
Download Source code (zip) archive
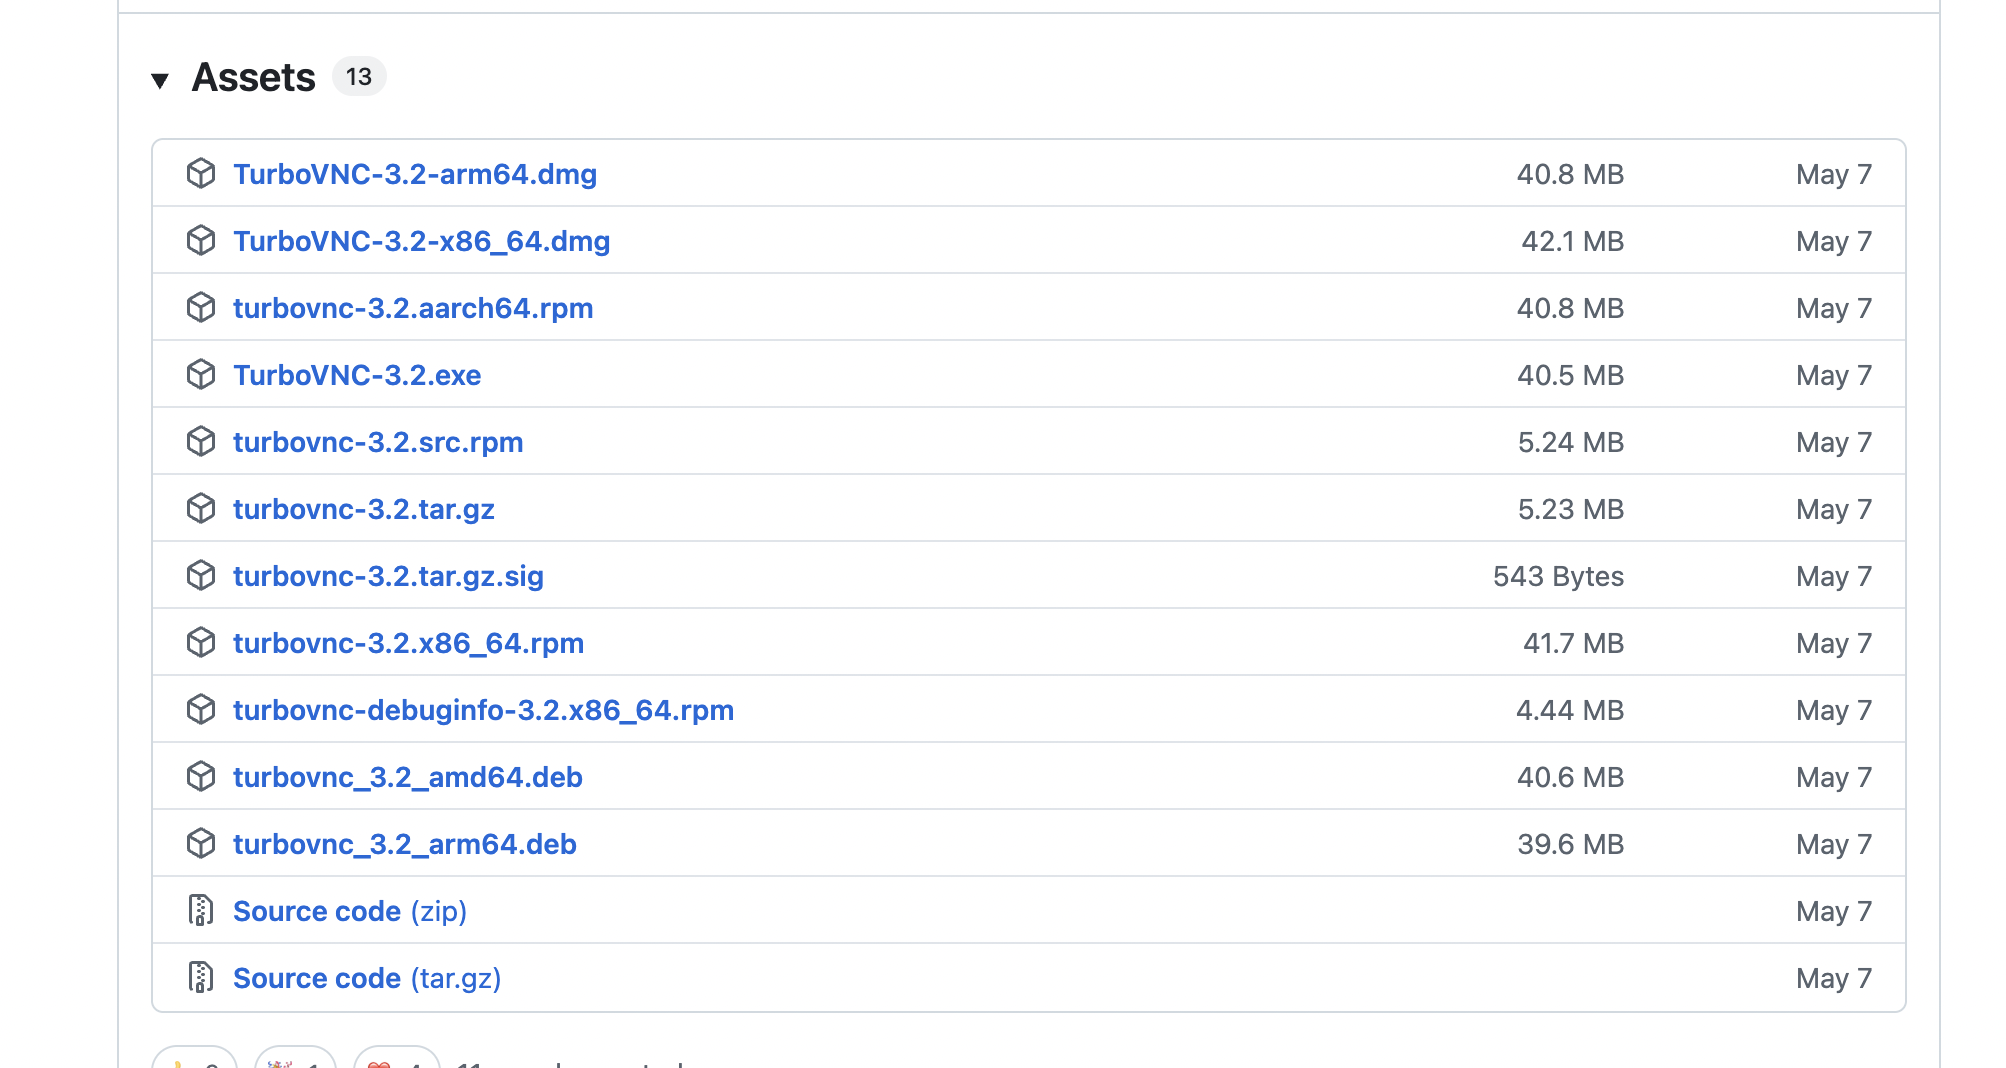[x=349, y=911]
